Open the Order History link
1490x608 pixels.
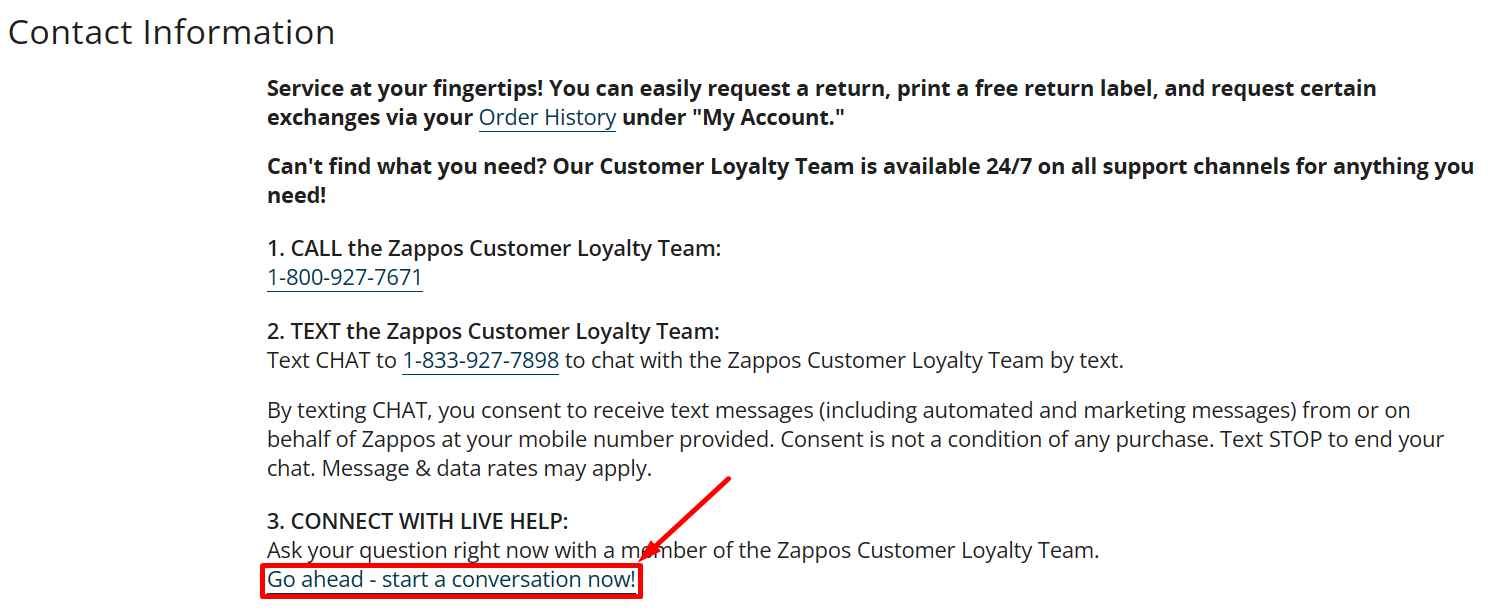[x=546, y=117]
